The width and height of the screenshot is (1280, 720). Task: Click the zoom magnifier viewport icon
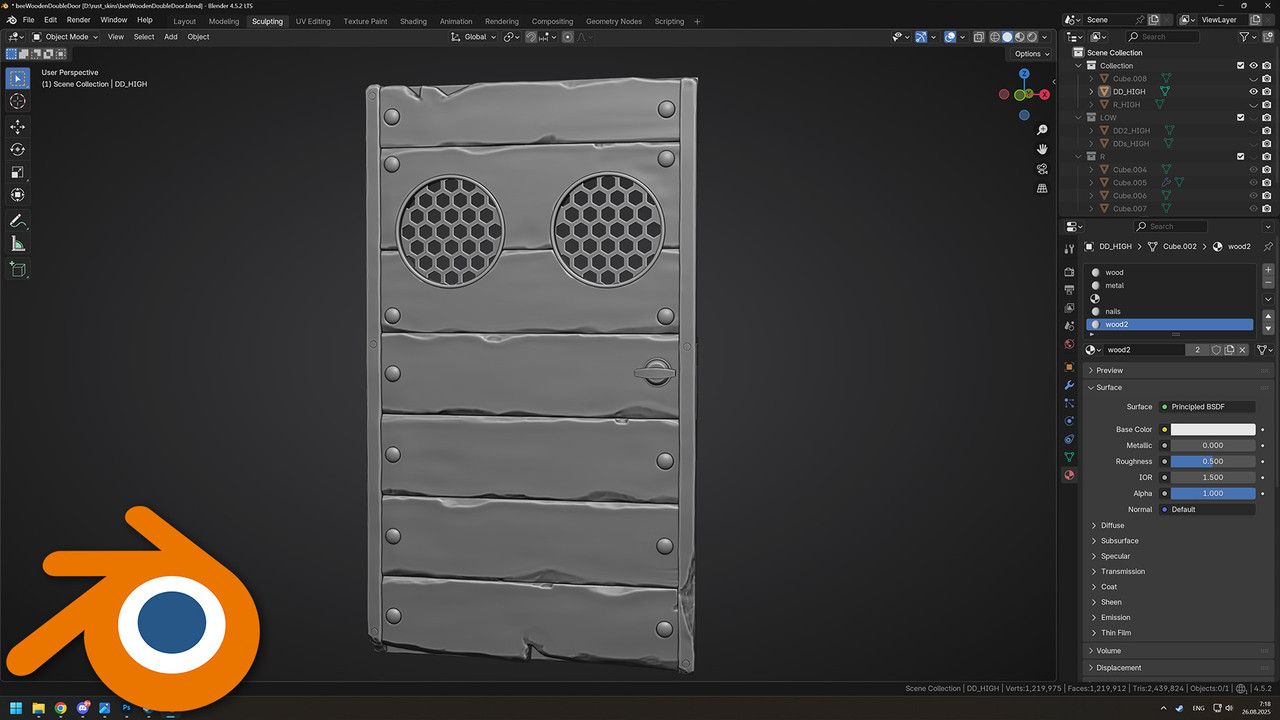click(1042, 130)
